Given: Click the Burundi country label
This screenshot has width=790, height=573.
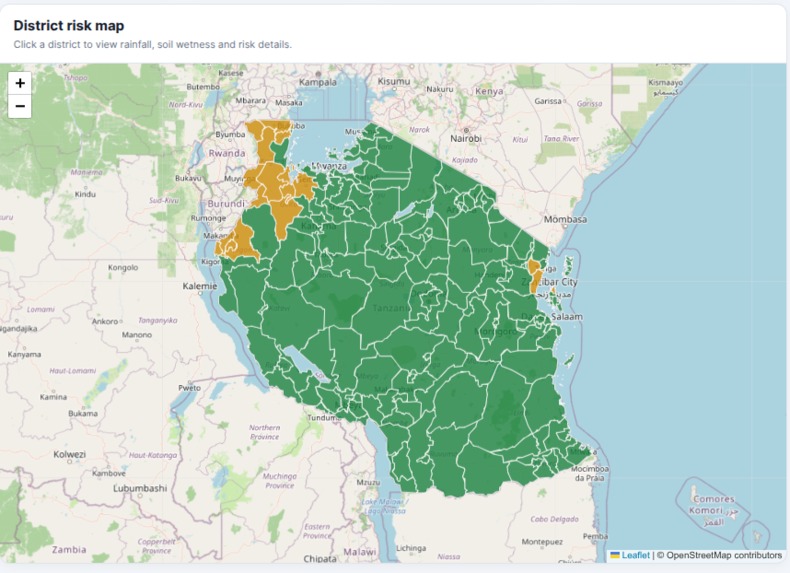Looking at the screenshot, I should tap(226, 204).
